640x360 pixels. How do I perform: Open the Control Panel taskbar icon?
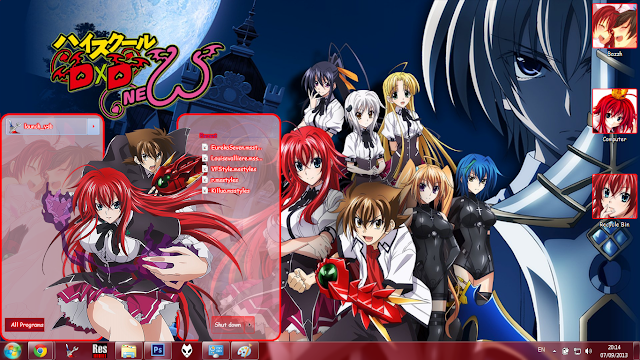[x=216, y=351]
